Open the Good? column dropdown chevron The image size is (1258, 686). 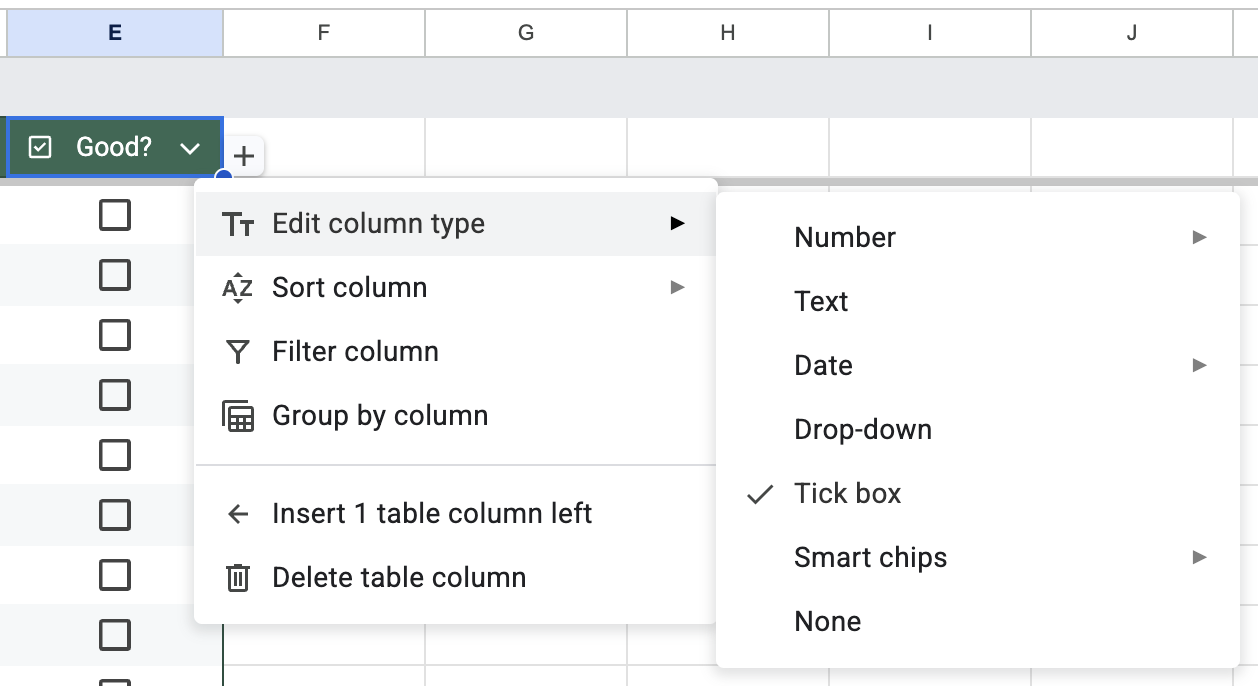pyautogui.click(x=190, y=148)
